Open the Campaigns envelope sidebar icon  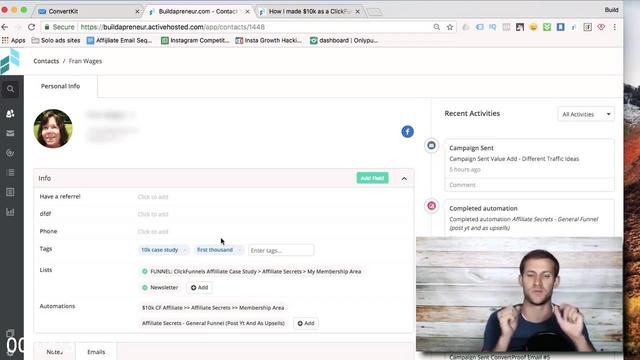click(10, 133)
